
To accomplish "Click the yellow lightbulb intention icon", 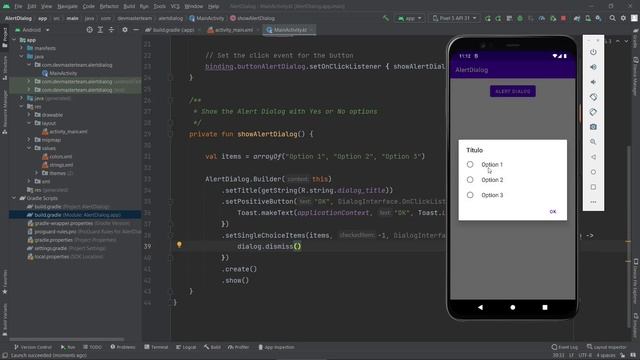I will click(x=179, y=245).
